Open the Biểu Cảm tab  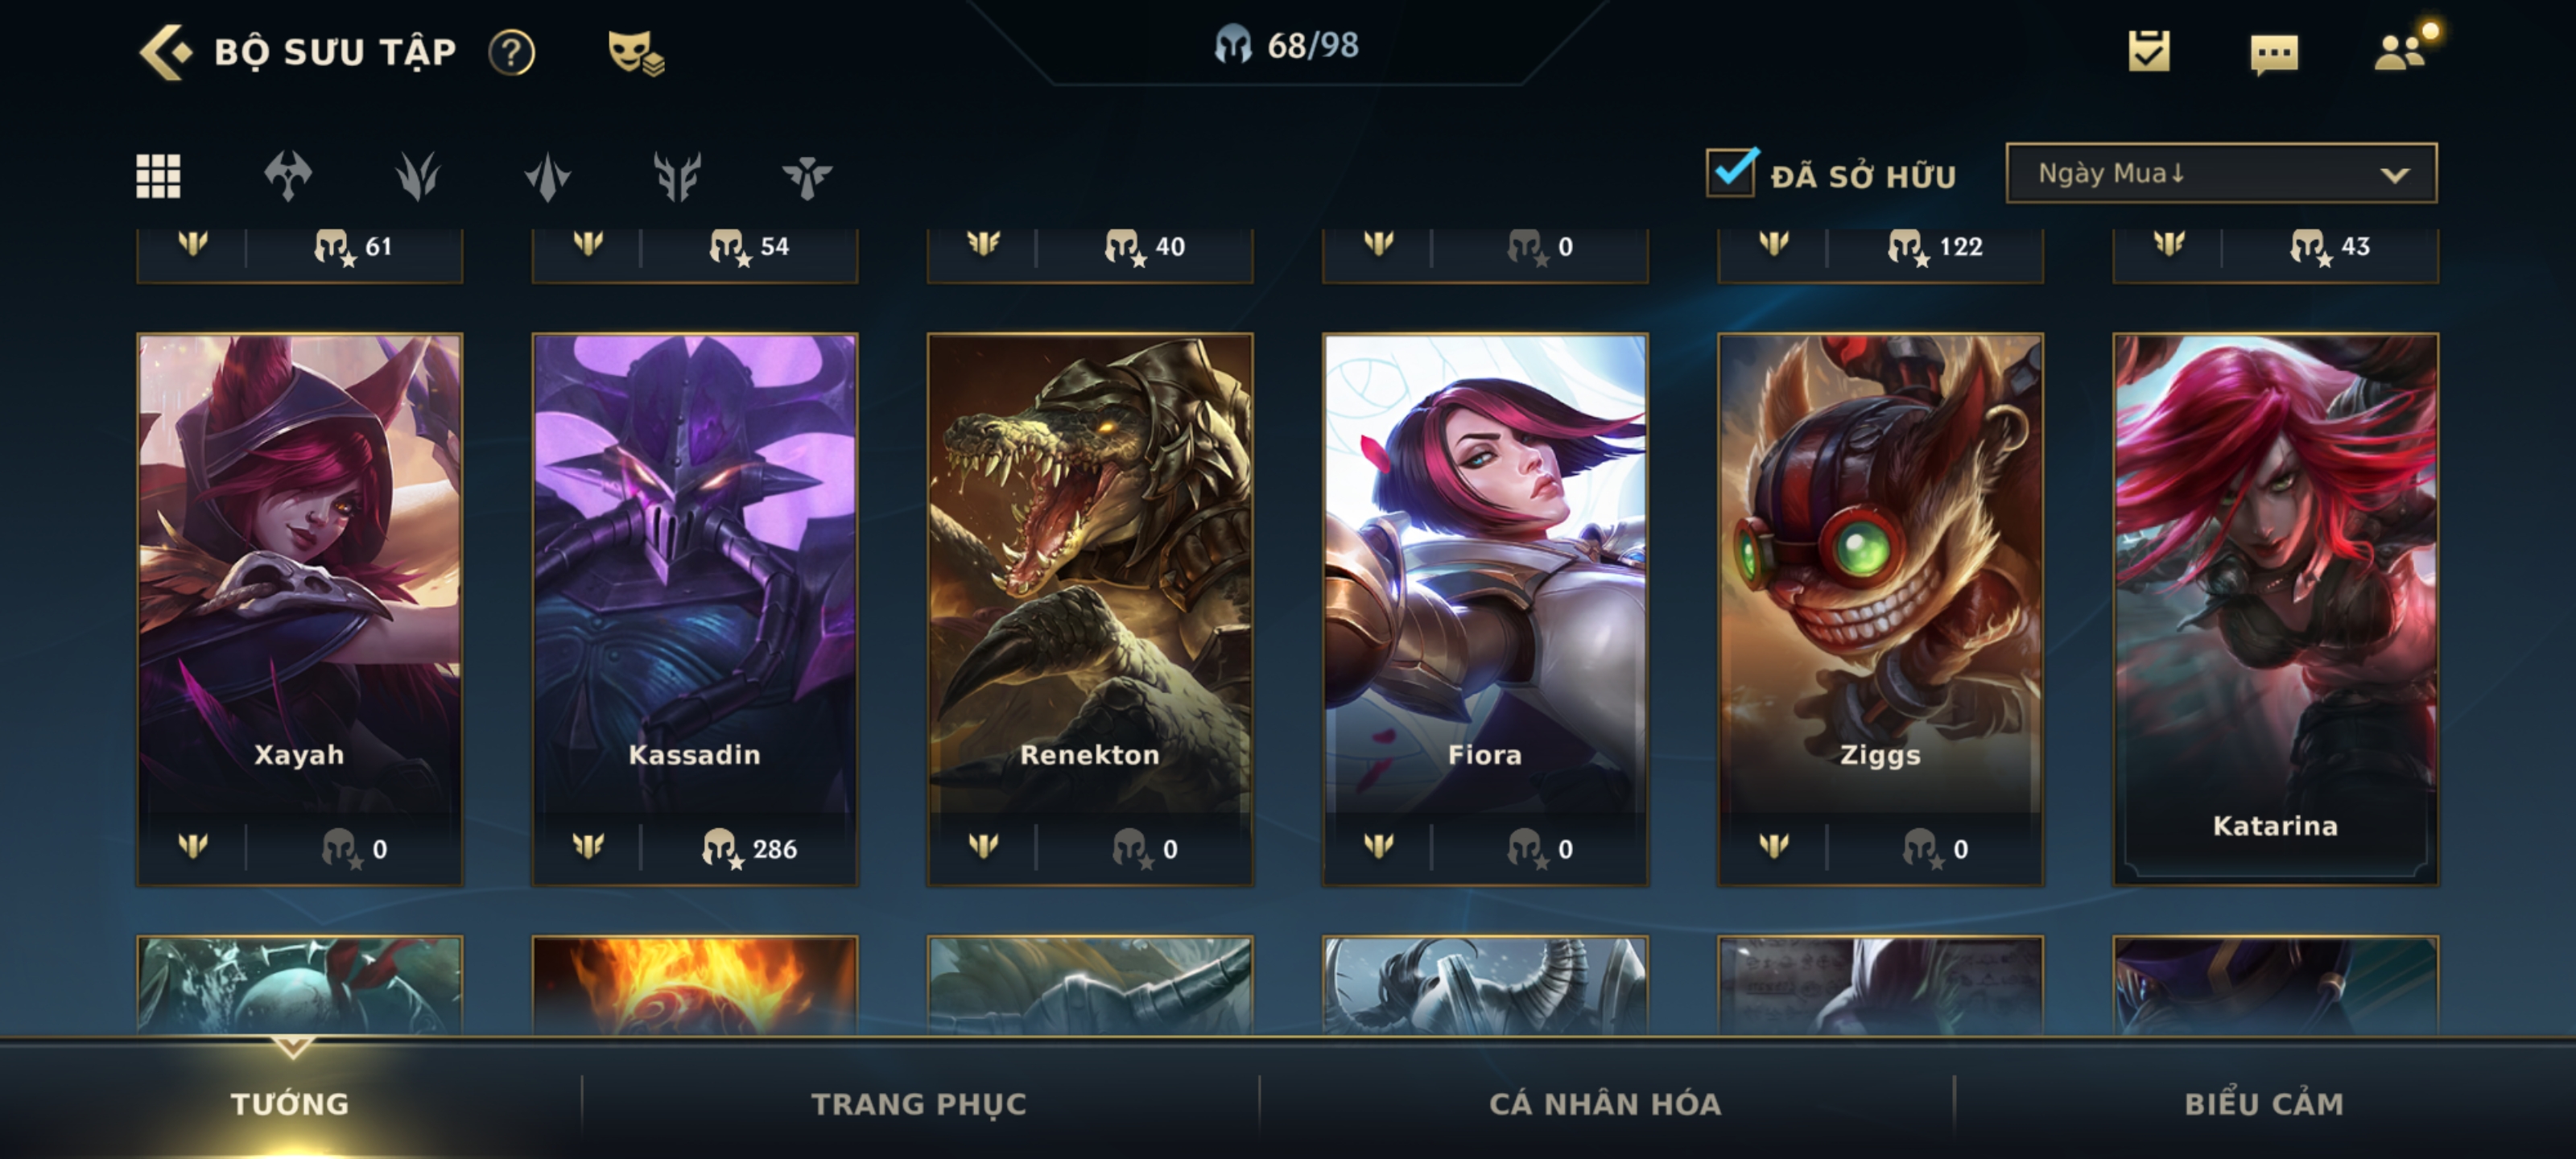coord(2264,1103)
